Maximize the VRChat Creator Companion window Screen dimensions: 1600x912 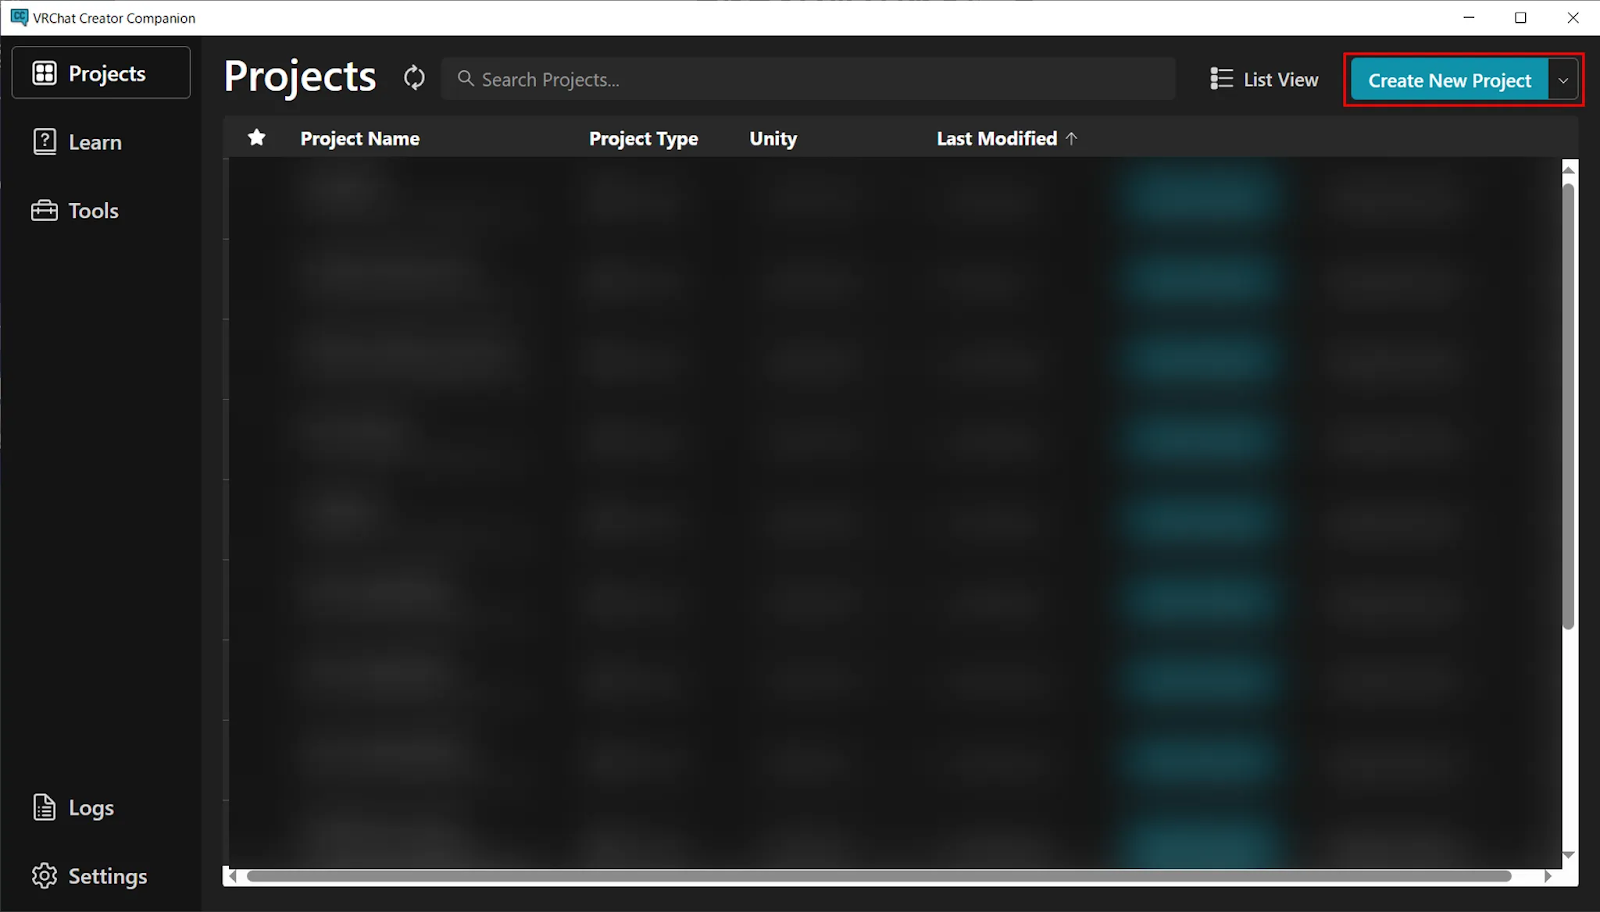1521,17
